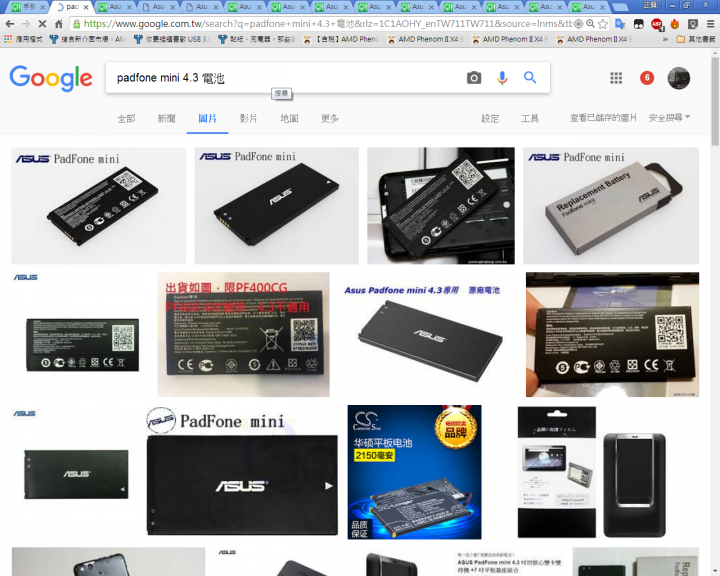The image size is (720, 576).
Task: Stop loading the page with the X button
Action: click(x=42, y=24)
